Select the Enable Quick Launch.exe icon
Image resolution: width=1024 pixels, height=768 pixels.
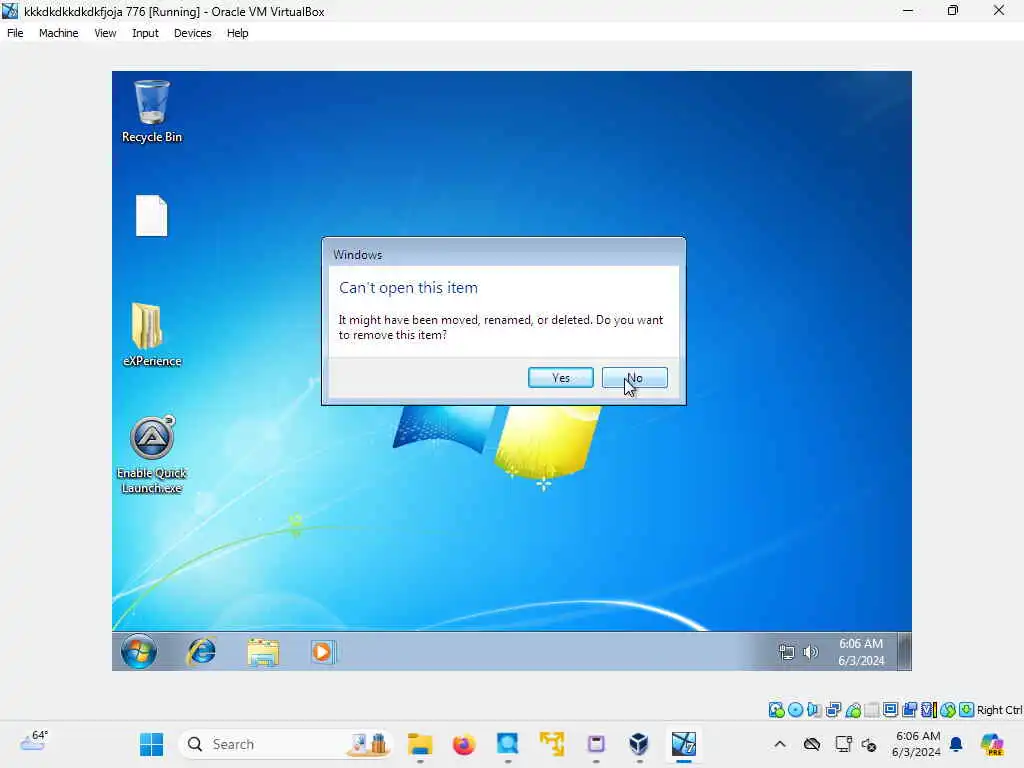pyautogui.click(x=152, y=455)
